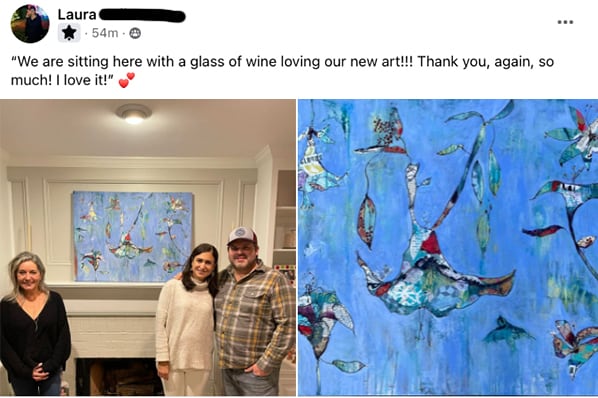
Task: Open the 54m post timestamp link
Action: (x=105, y=33)
